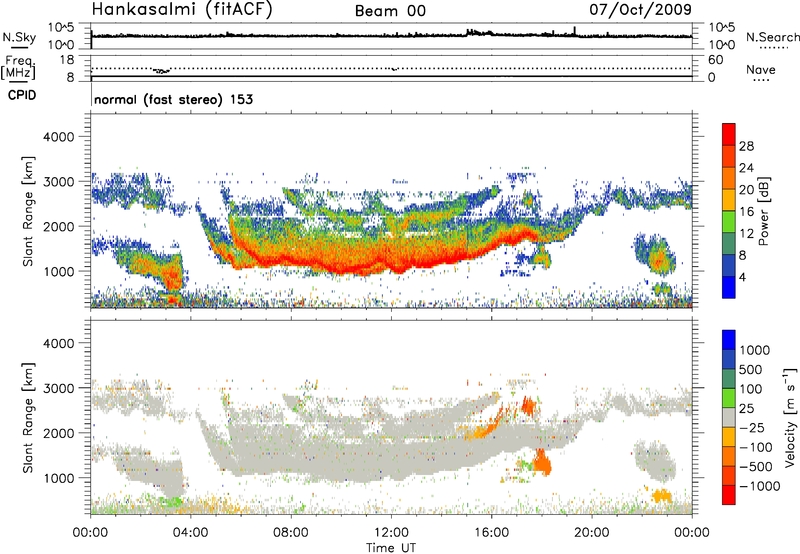Click the N.Sky legend label
The width and height of the screenshot is (800, 554).
coord(19,37)
